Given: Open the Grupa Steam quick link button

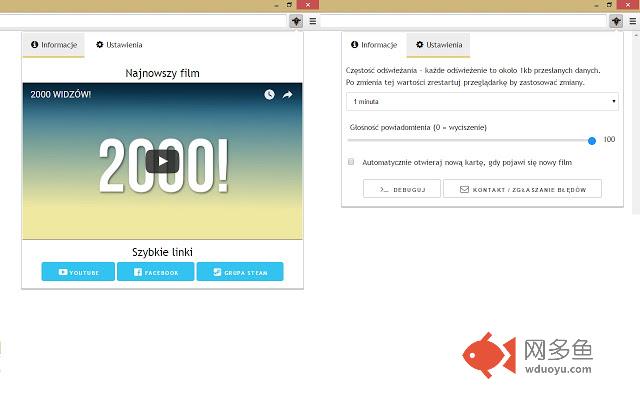Looking at the screenshot, I should (240, 272).
